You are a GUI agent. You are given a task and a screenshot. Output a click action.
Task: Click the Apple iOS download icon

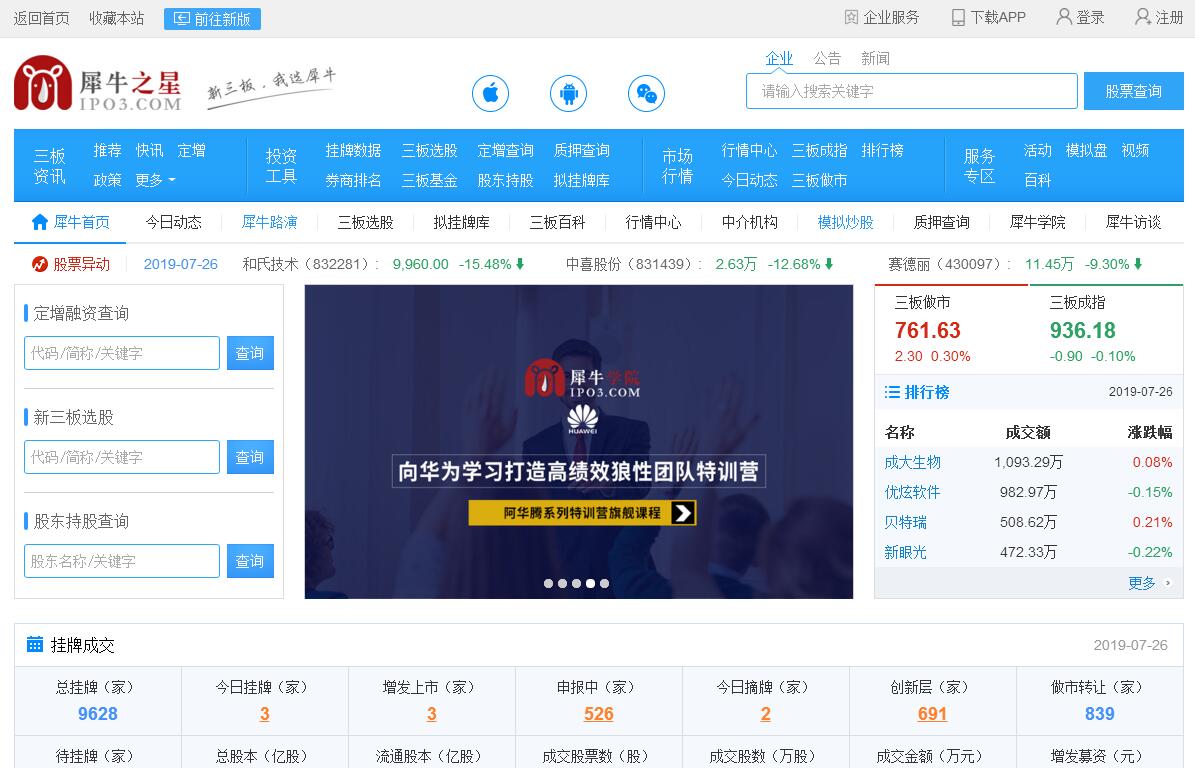pyautogui.click(x=490, y=94)
